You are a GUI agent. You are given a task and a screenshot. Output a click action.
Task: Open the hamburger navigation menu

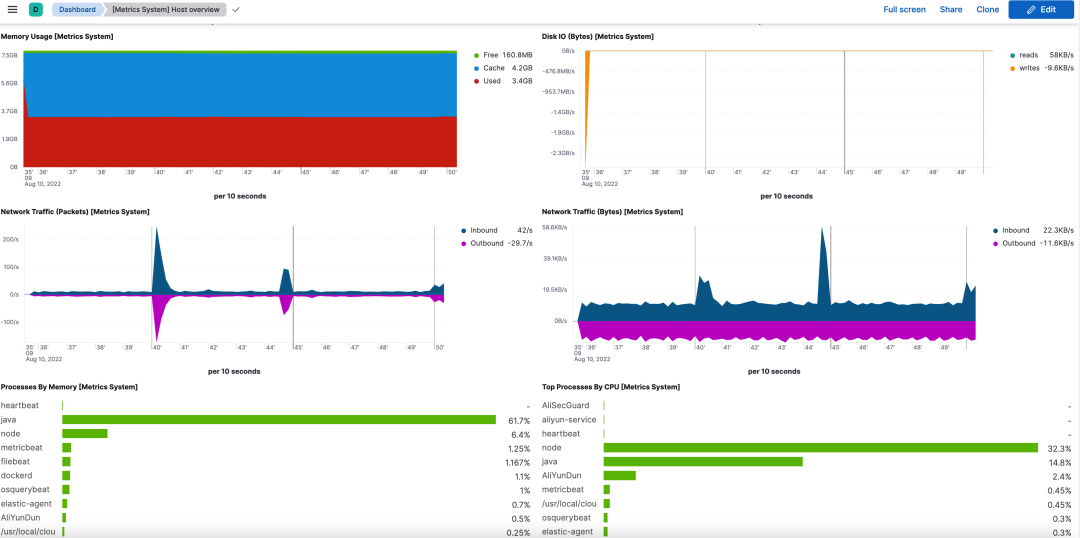coord(12,10)
